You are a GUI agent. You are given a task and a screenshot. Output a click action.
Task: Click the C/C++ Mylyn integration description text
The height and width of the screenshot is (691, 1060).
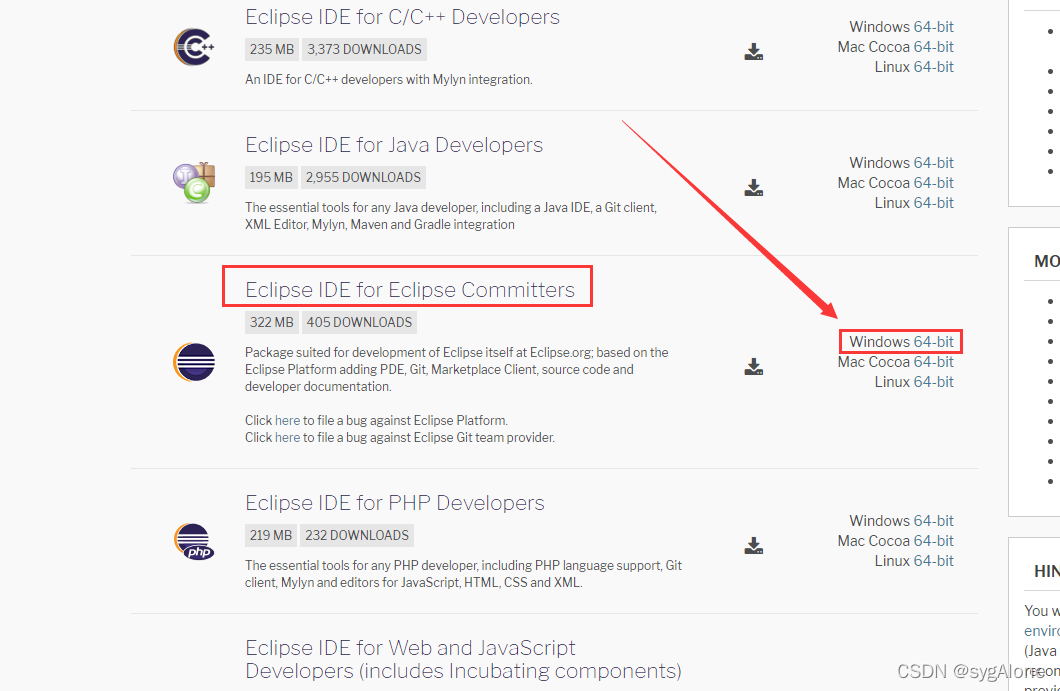(389, 80)
